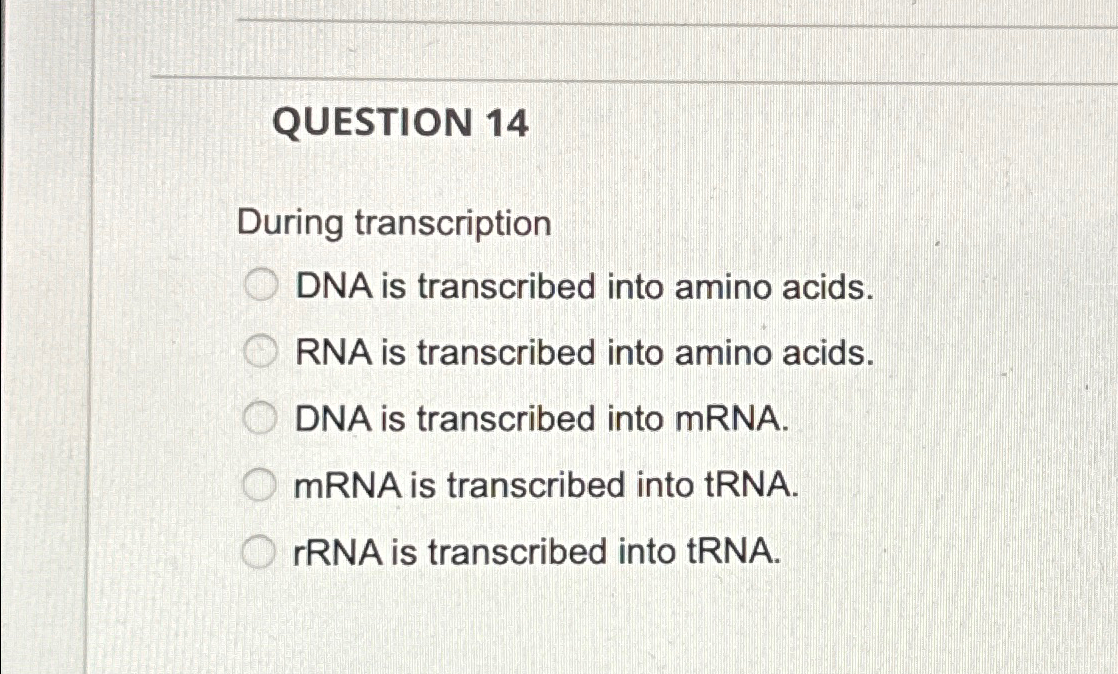The height and width of the screenshot is (674, 1118).
Task: Select radio button for 'mRNA is transcribed into tRNA'
Action: pos(261,486)
